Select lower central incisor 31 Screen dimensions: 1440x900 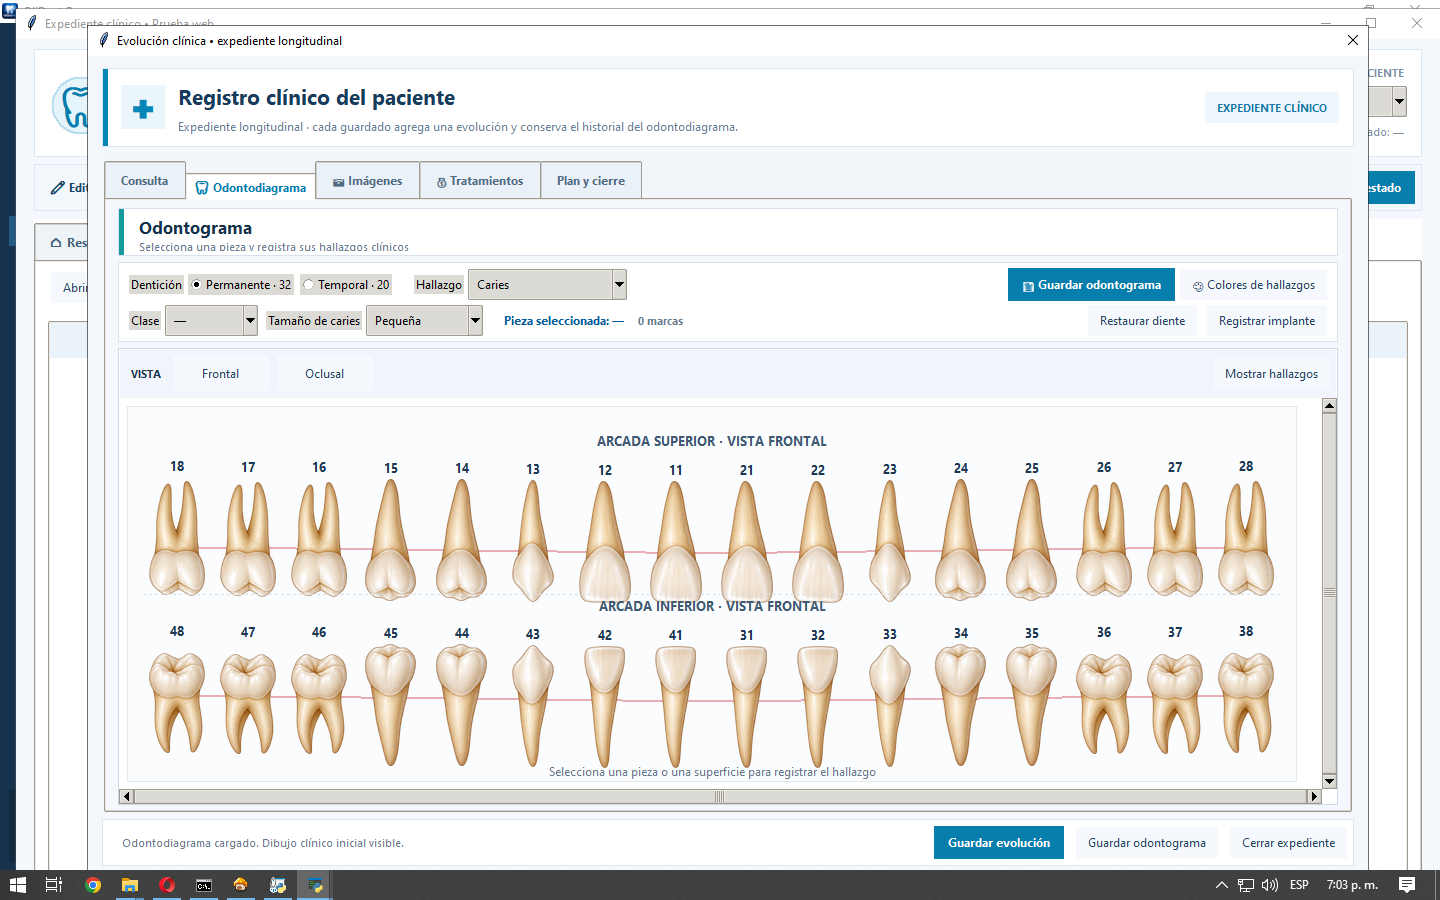747,707
